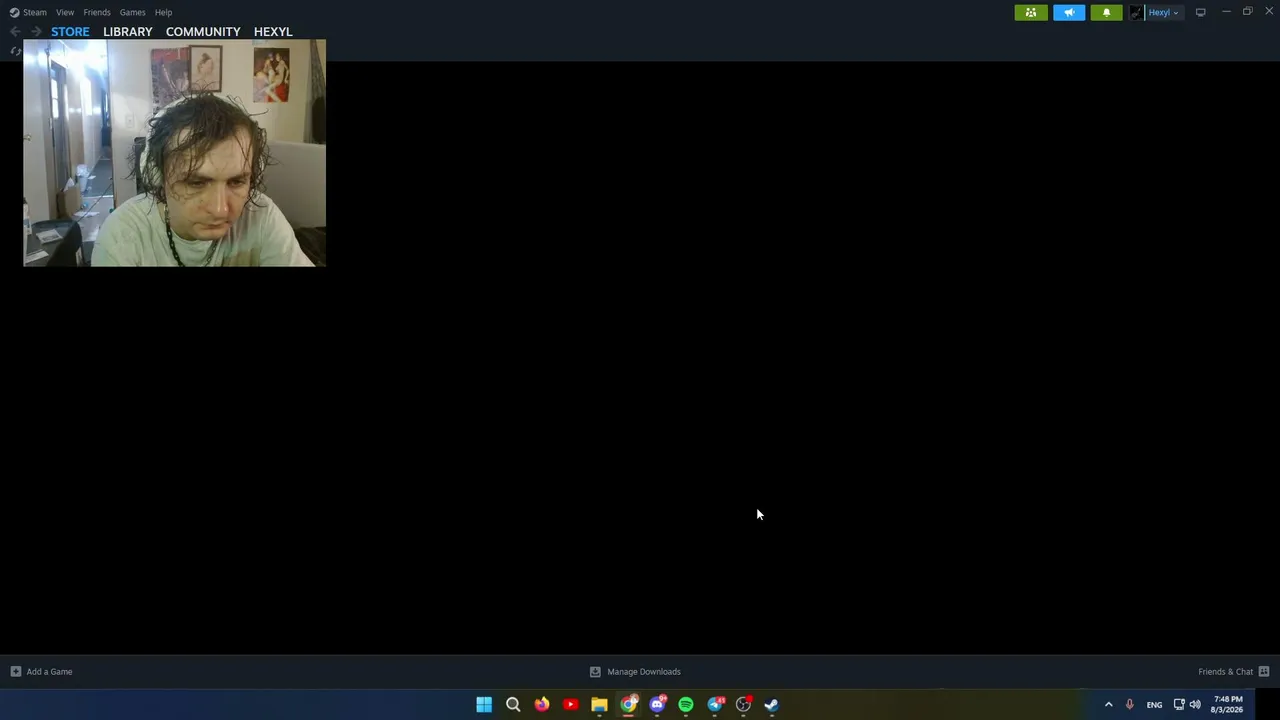Screen dimensions: 1280x720
Task: Open the Steam menu
Action: point(28,12)
